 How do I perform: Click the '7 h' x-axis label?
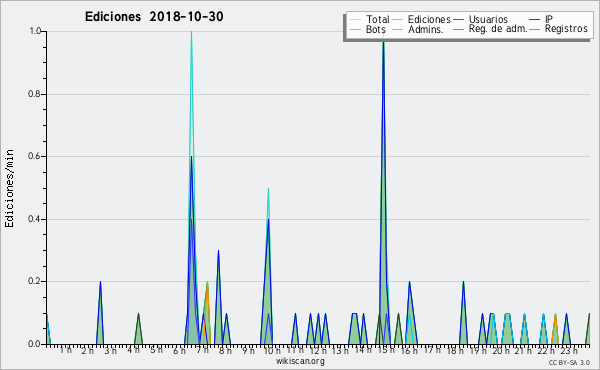(202, 350)
